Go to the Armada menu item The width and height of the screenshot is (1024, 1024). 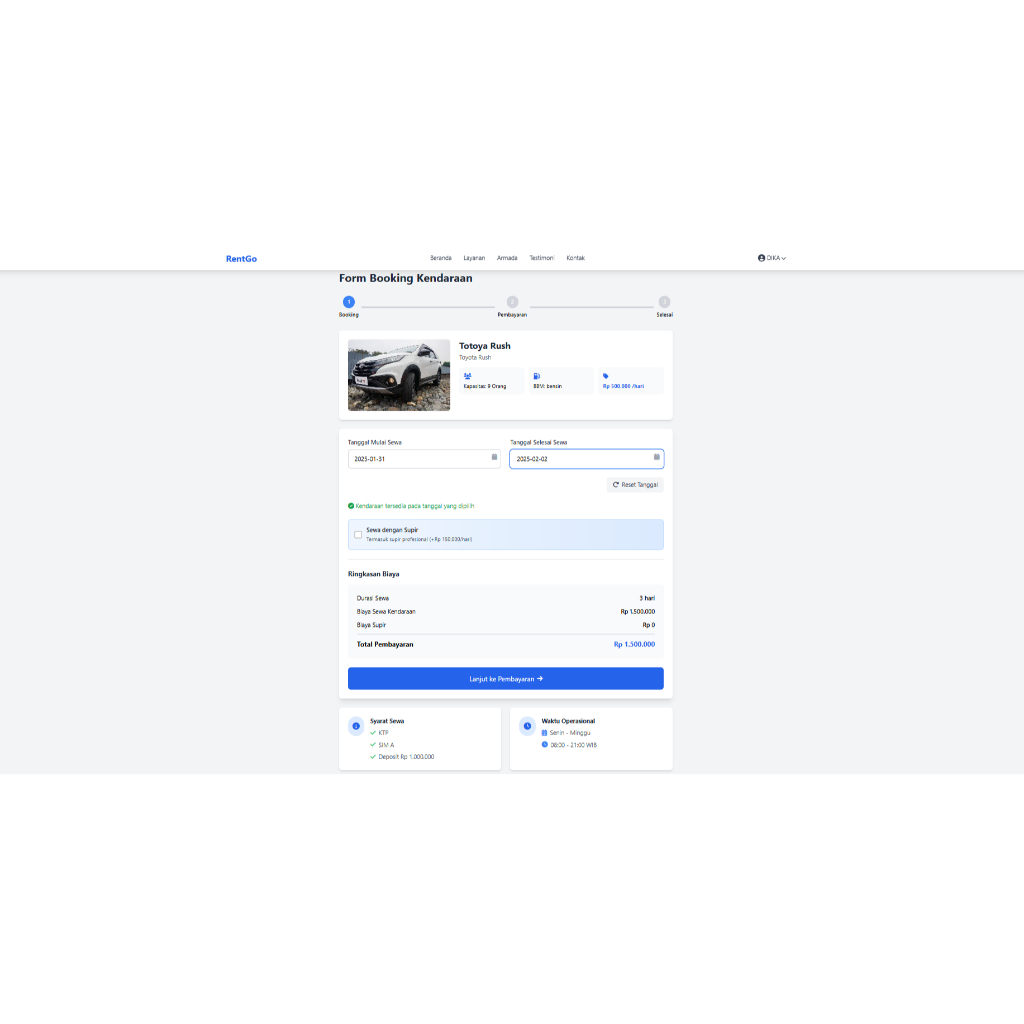(507, 258)
